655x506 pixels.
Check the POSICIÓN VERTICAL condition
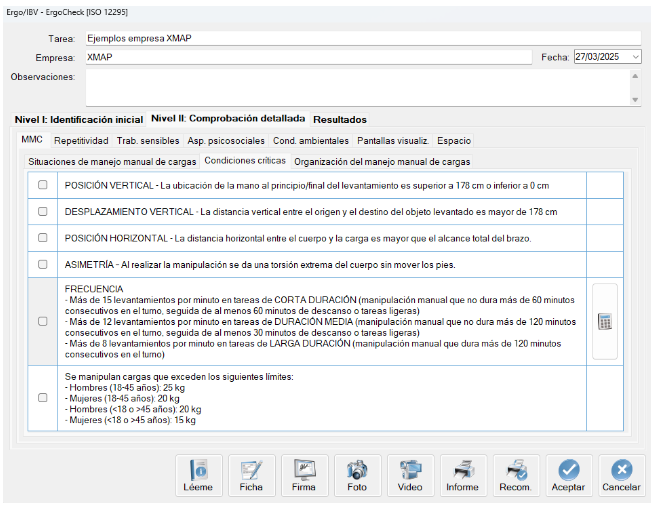click(x=43, y=185)
